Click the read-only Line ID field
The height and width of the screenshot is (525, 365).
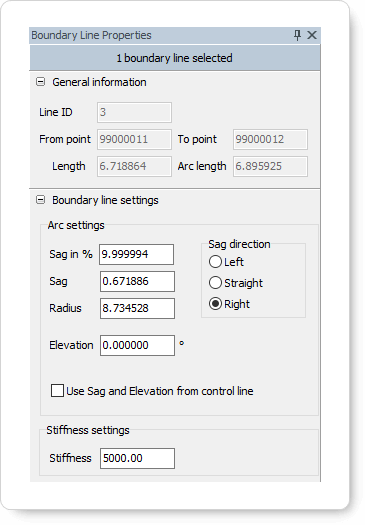click(135, 112)
